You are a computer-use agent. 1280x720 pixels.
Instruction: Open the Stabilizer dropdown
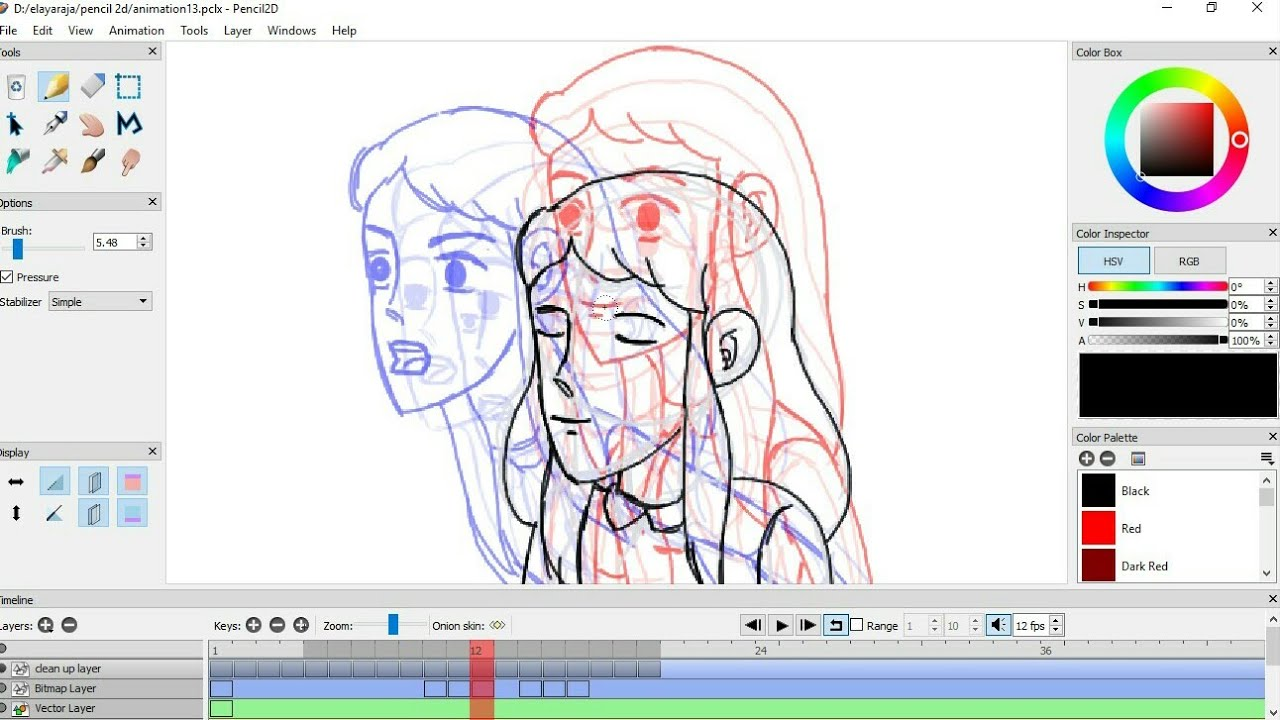(x=99, y=301)
